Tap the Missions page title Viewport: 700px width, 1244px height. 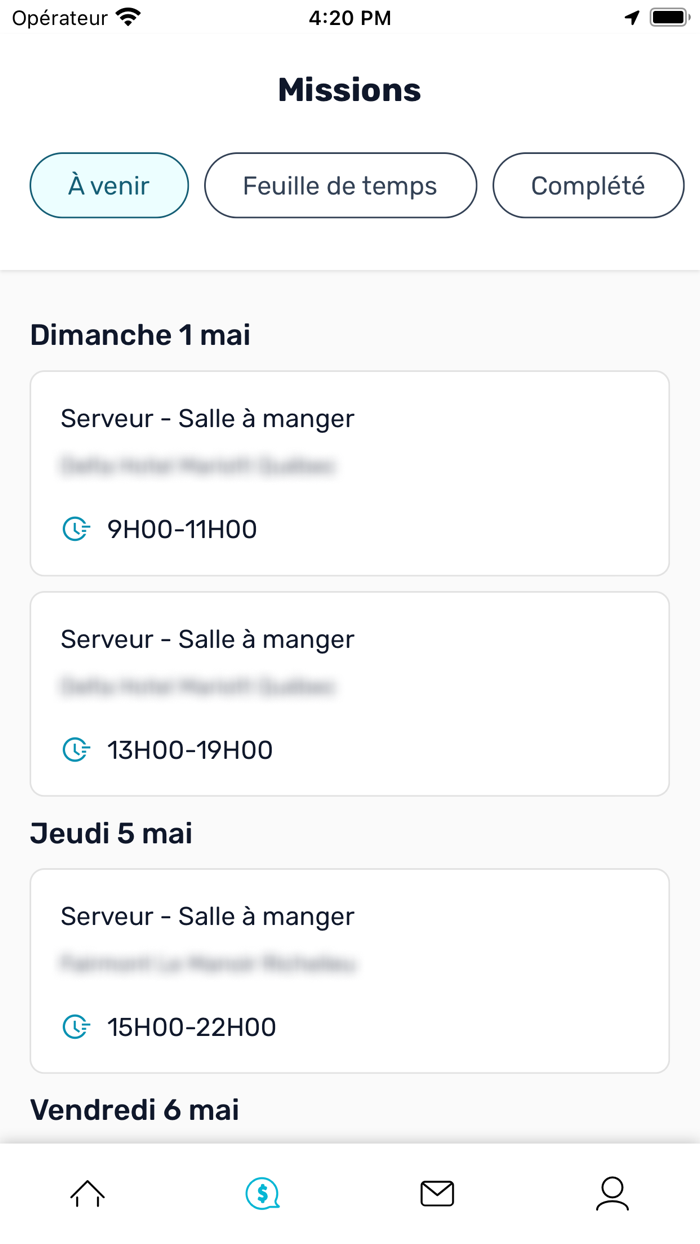[x=349, y=90]
